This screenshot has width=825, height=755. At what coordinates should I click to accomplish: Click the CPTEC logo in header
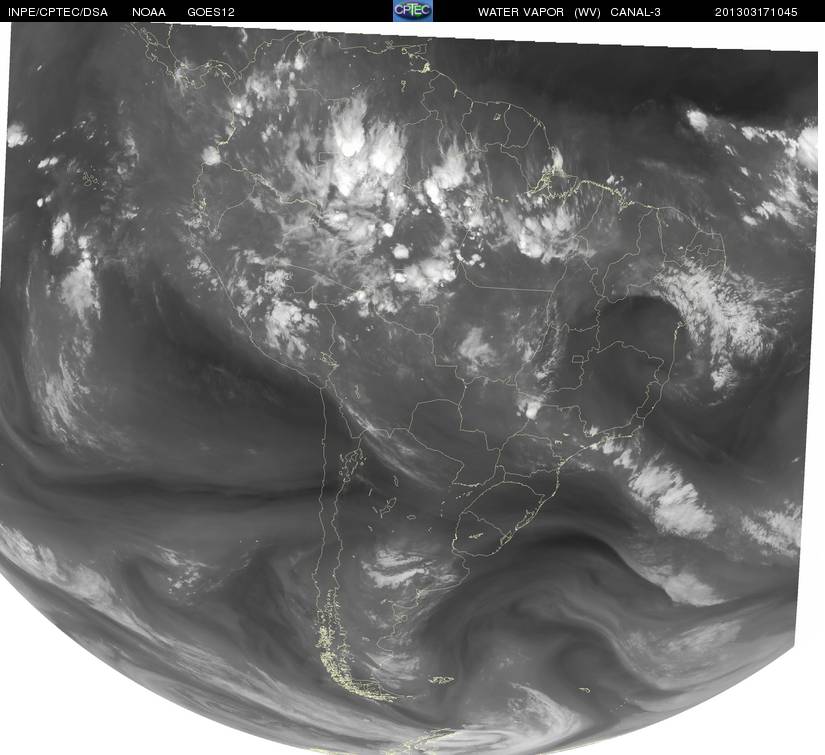tap(413, 11)
